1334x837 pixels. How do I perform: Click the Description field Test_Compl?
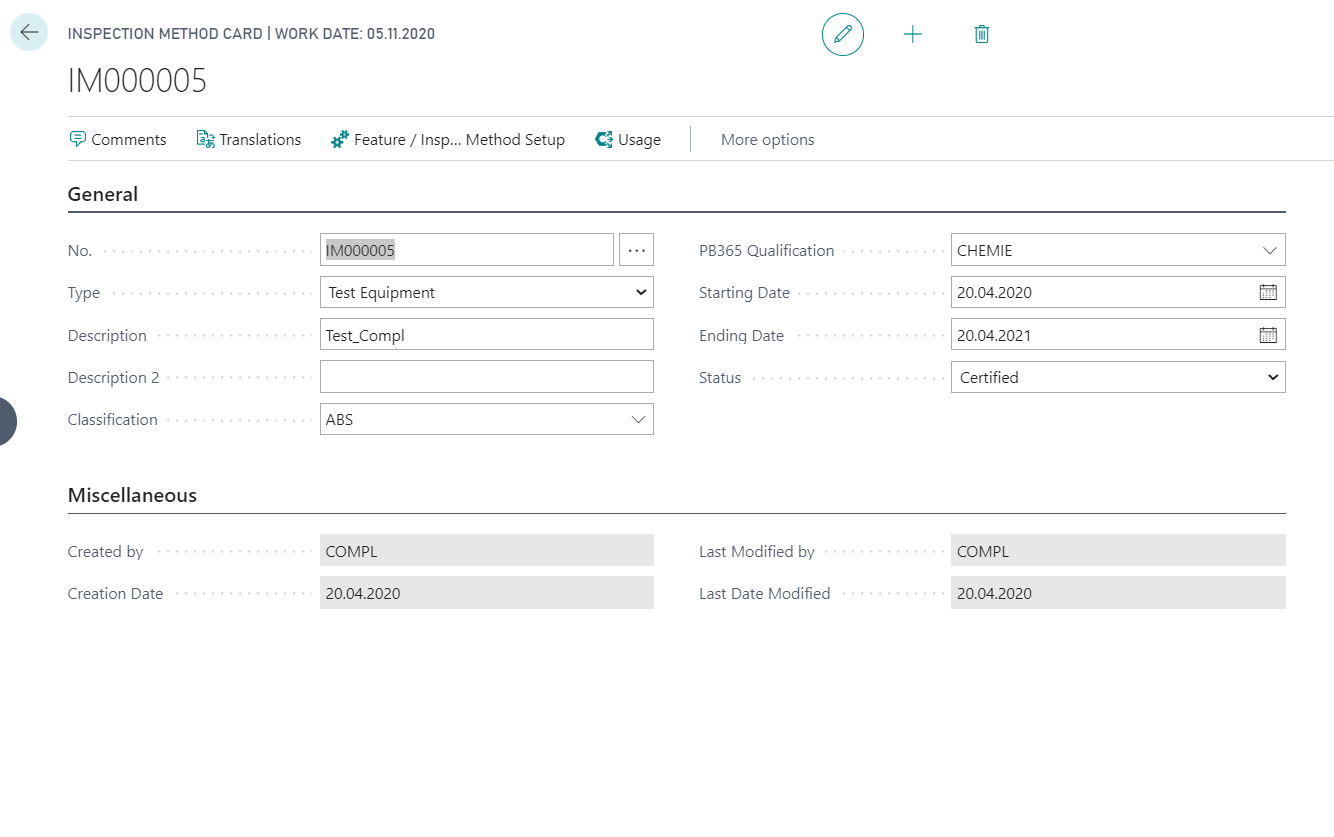coord(487,335)
